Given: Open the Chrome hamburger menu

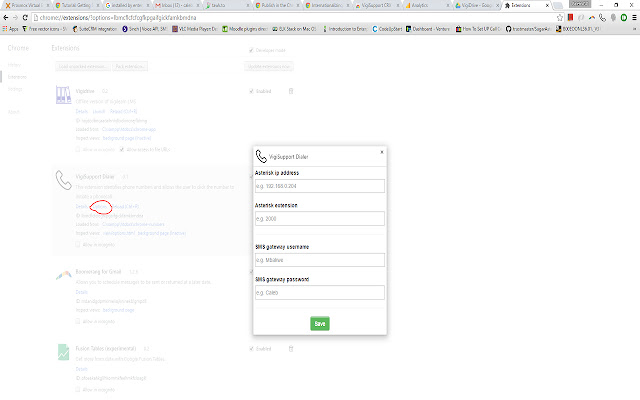Looking at the screenshot, I should point(634,18).
